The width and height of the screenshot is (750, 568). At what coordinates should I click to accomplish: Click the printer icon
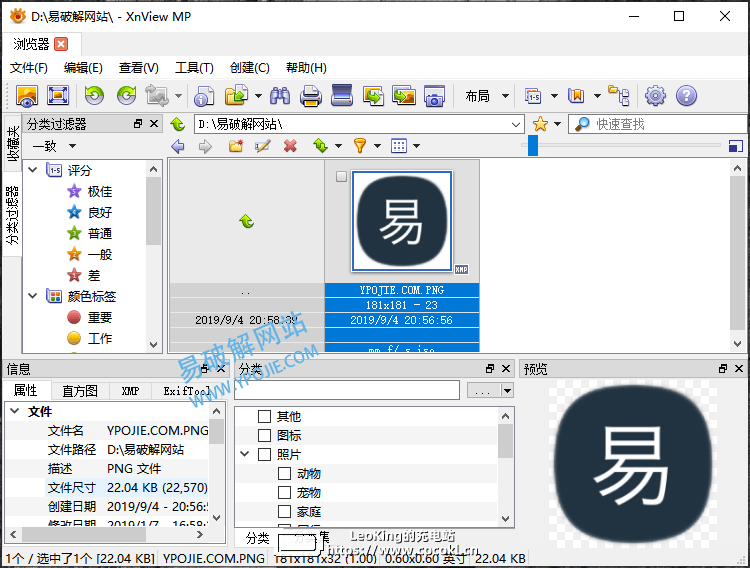click(x=311, y=96)
